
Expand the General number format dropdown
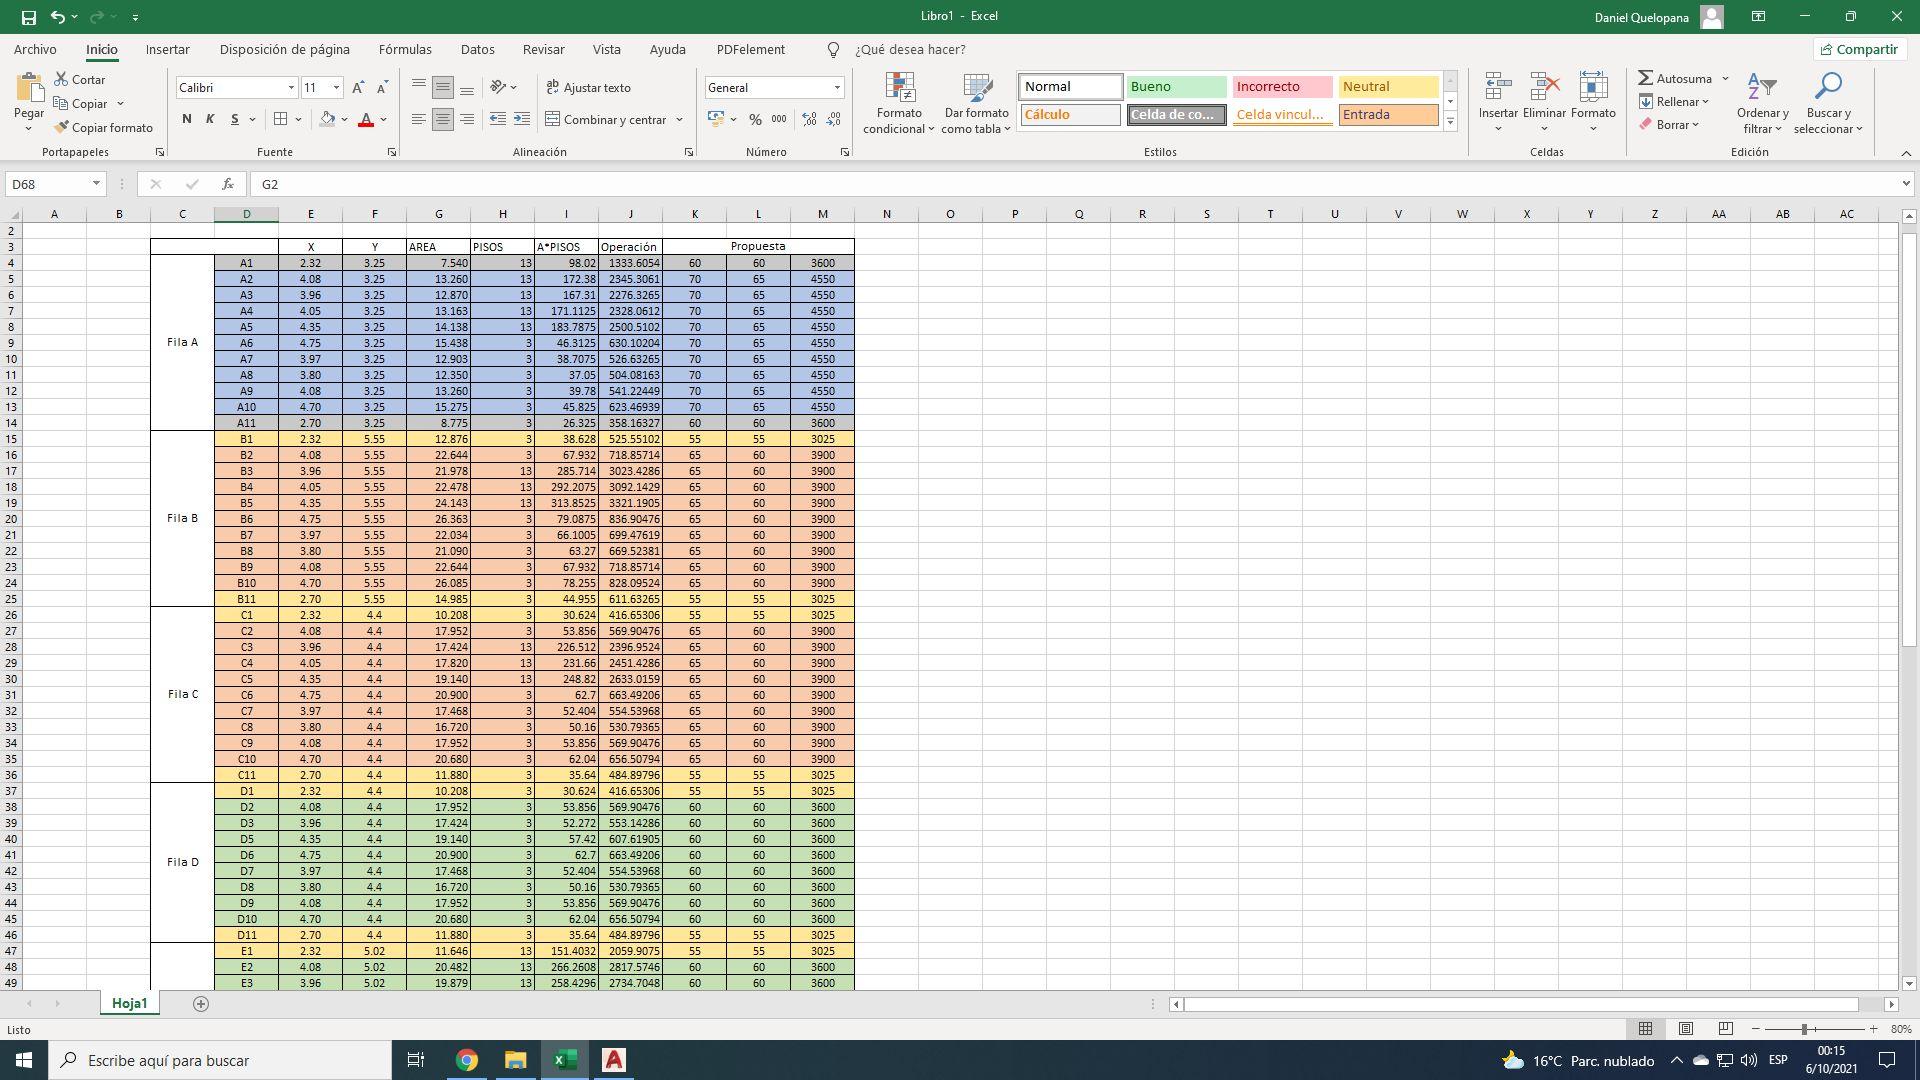tap(837, 88)
